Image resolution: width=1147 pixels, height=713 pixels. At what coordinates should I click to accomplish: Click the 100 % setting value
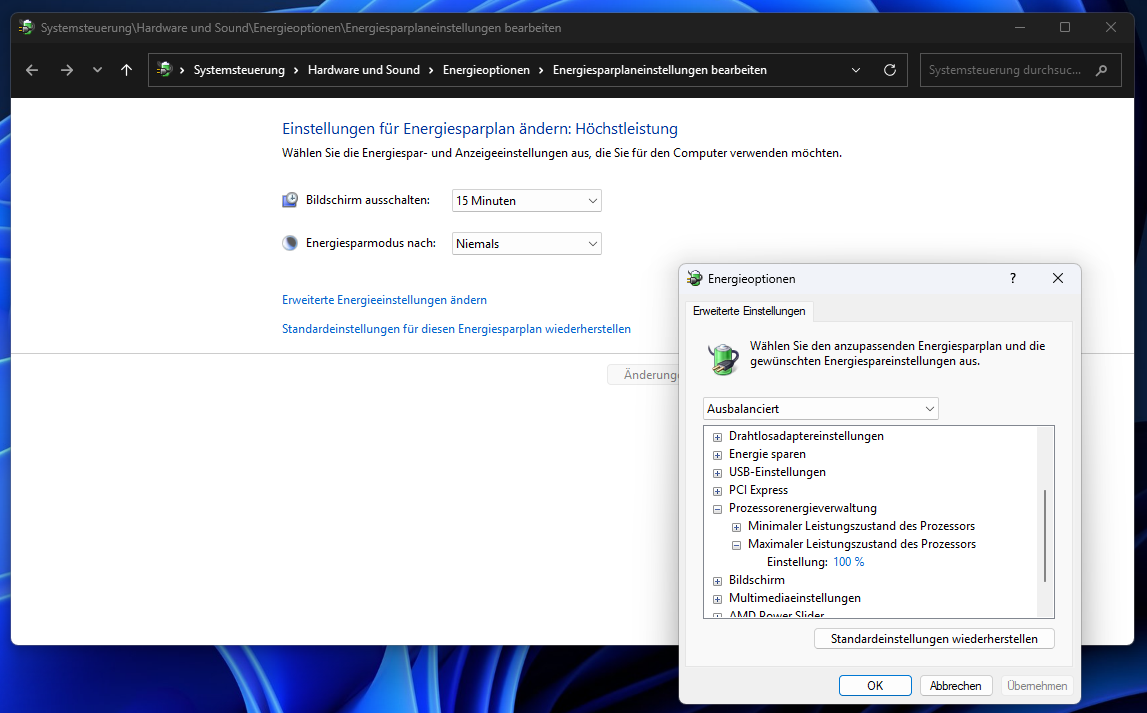click(849, 562)
